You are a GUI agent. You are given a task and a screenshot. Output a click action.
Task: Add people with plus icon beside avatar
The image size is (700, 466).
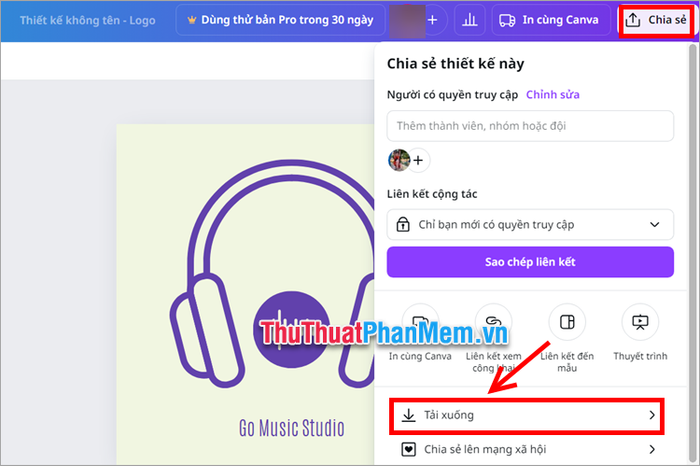point(418,160)
